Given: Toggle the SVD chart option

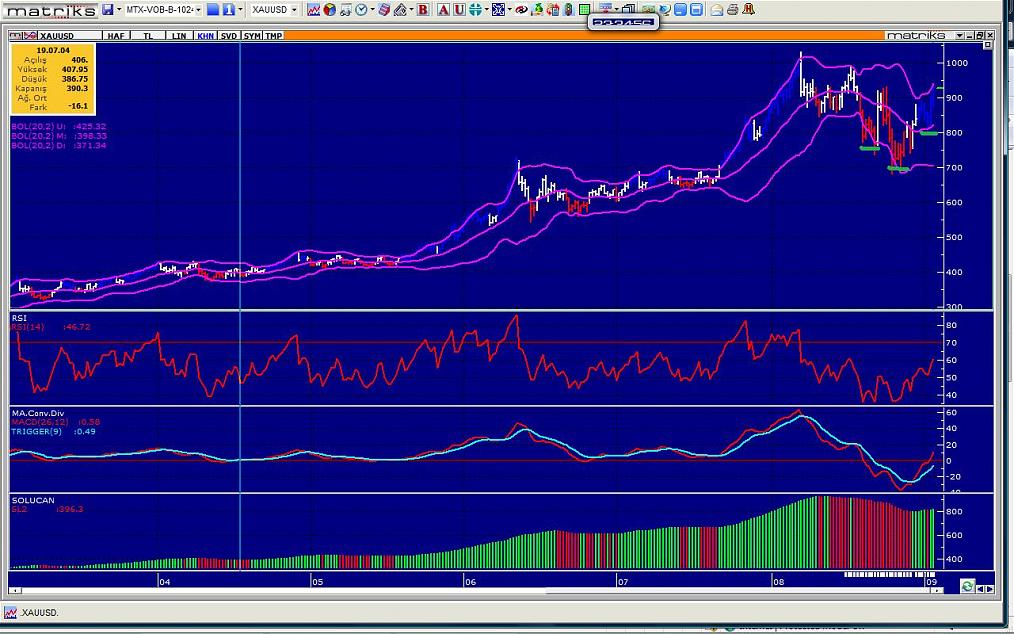Looking at the screenshot, I should (x=229, y=35).
